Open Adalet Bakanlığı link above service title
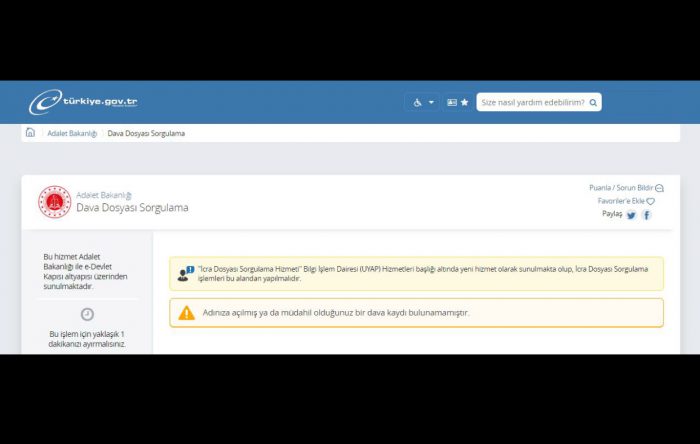700x444 pixels. (104, 195)
